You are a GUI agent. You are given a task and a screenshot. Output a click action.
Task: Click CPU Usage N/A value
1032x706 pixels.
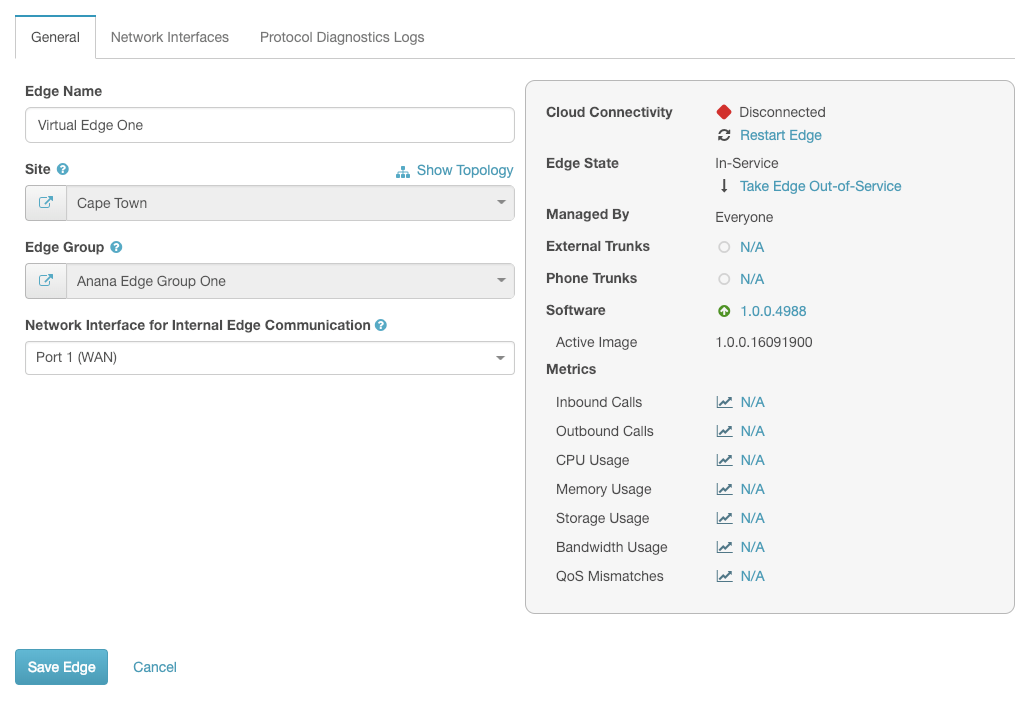click(752, 460)
